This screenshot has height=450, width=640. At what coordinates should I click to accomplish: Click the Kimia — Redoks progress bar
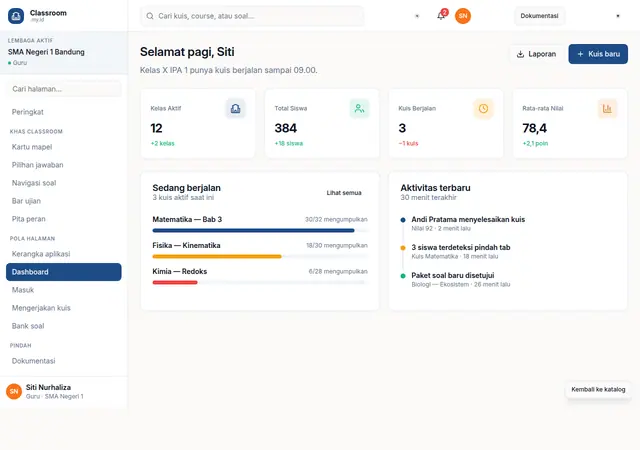coord(260,282)
